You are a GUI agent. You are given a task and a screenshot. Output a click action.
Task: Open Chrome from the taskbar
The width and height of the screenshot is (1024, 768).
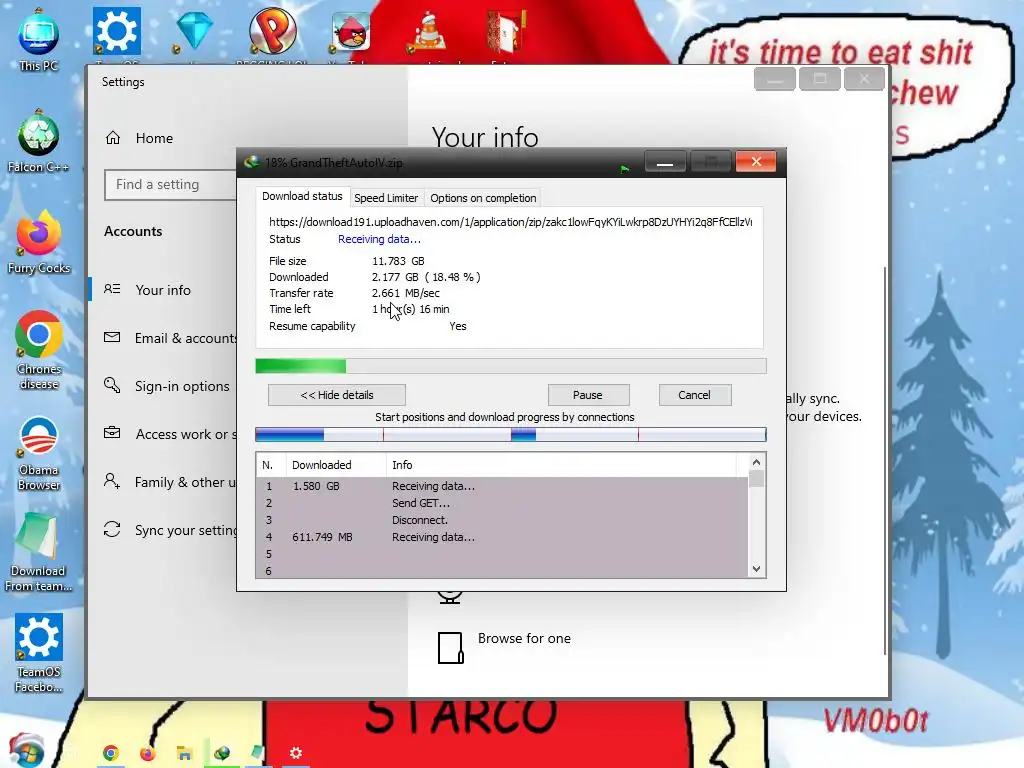click(x=110, y=753)
